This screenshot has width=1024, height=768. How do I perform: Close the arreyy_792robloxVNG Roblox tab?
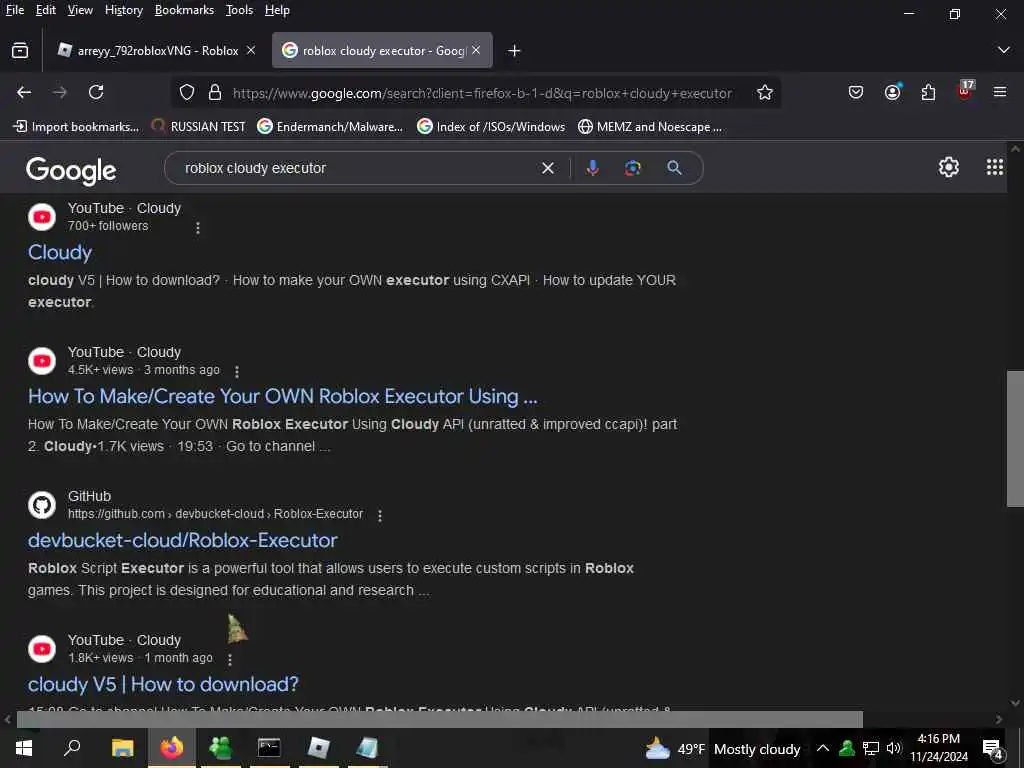(x=251, y=50)
